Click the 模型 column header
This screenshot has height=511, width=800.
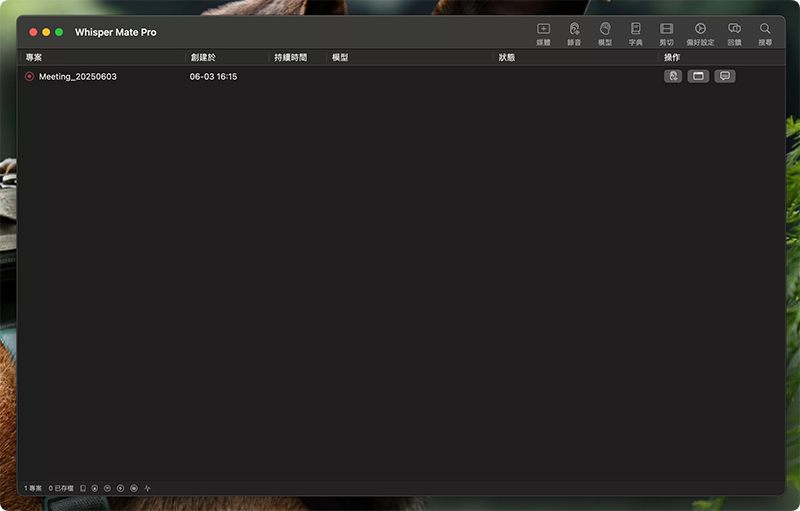340,58
